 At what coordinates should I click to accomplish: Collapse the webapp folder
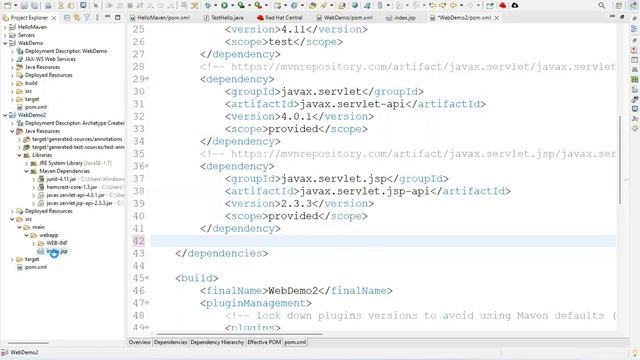point(27,235)
